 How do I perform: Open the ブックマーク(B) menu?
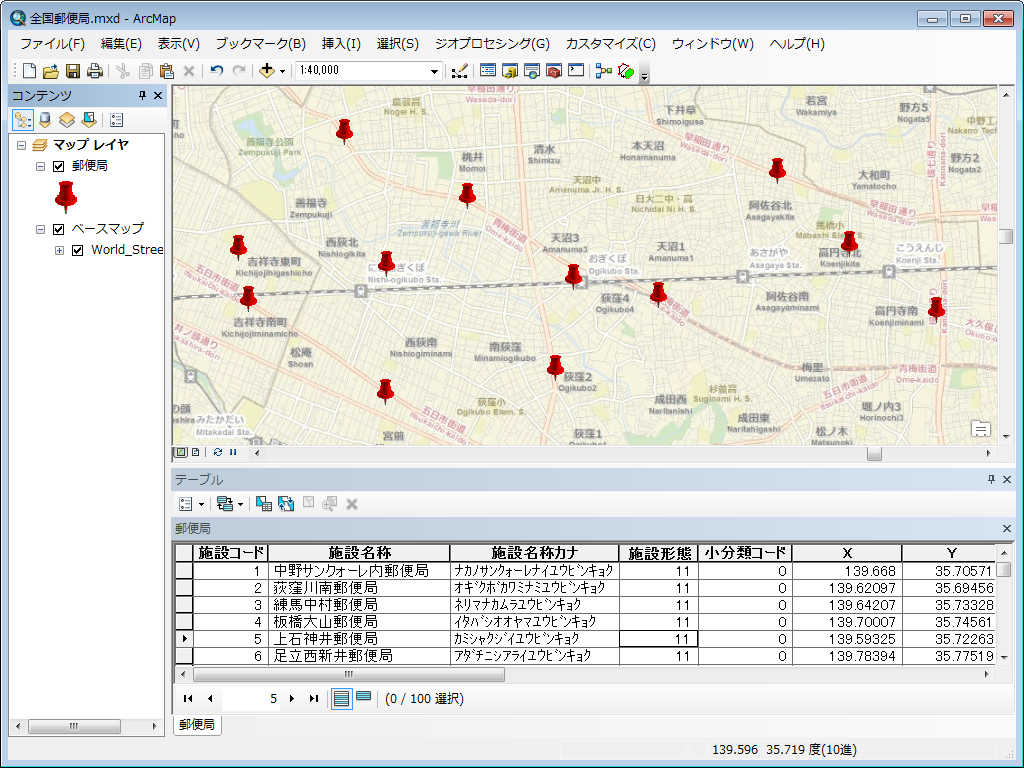point(261,44)
